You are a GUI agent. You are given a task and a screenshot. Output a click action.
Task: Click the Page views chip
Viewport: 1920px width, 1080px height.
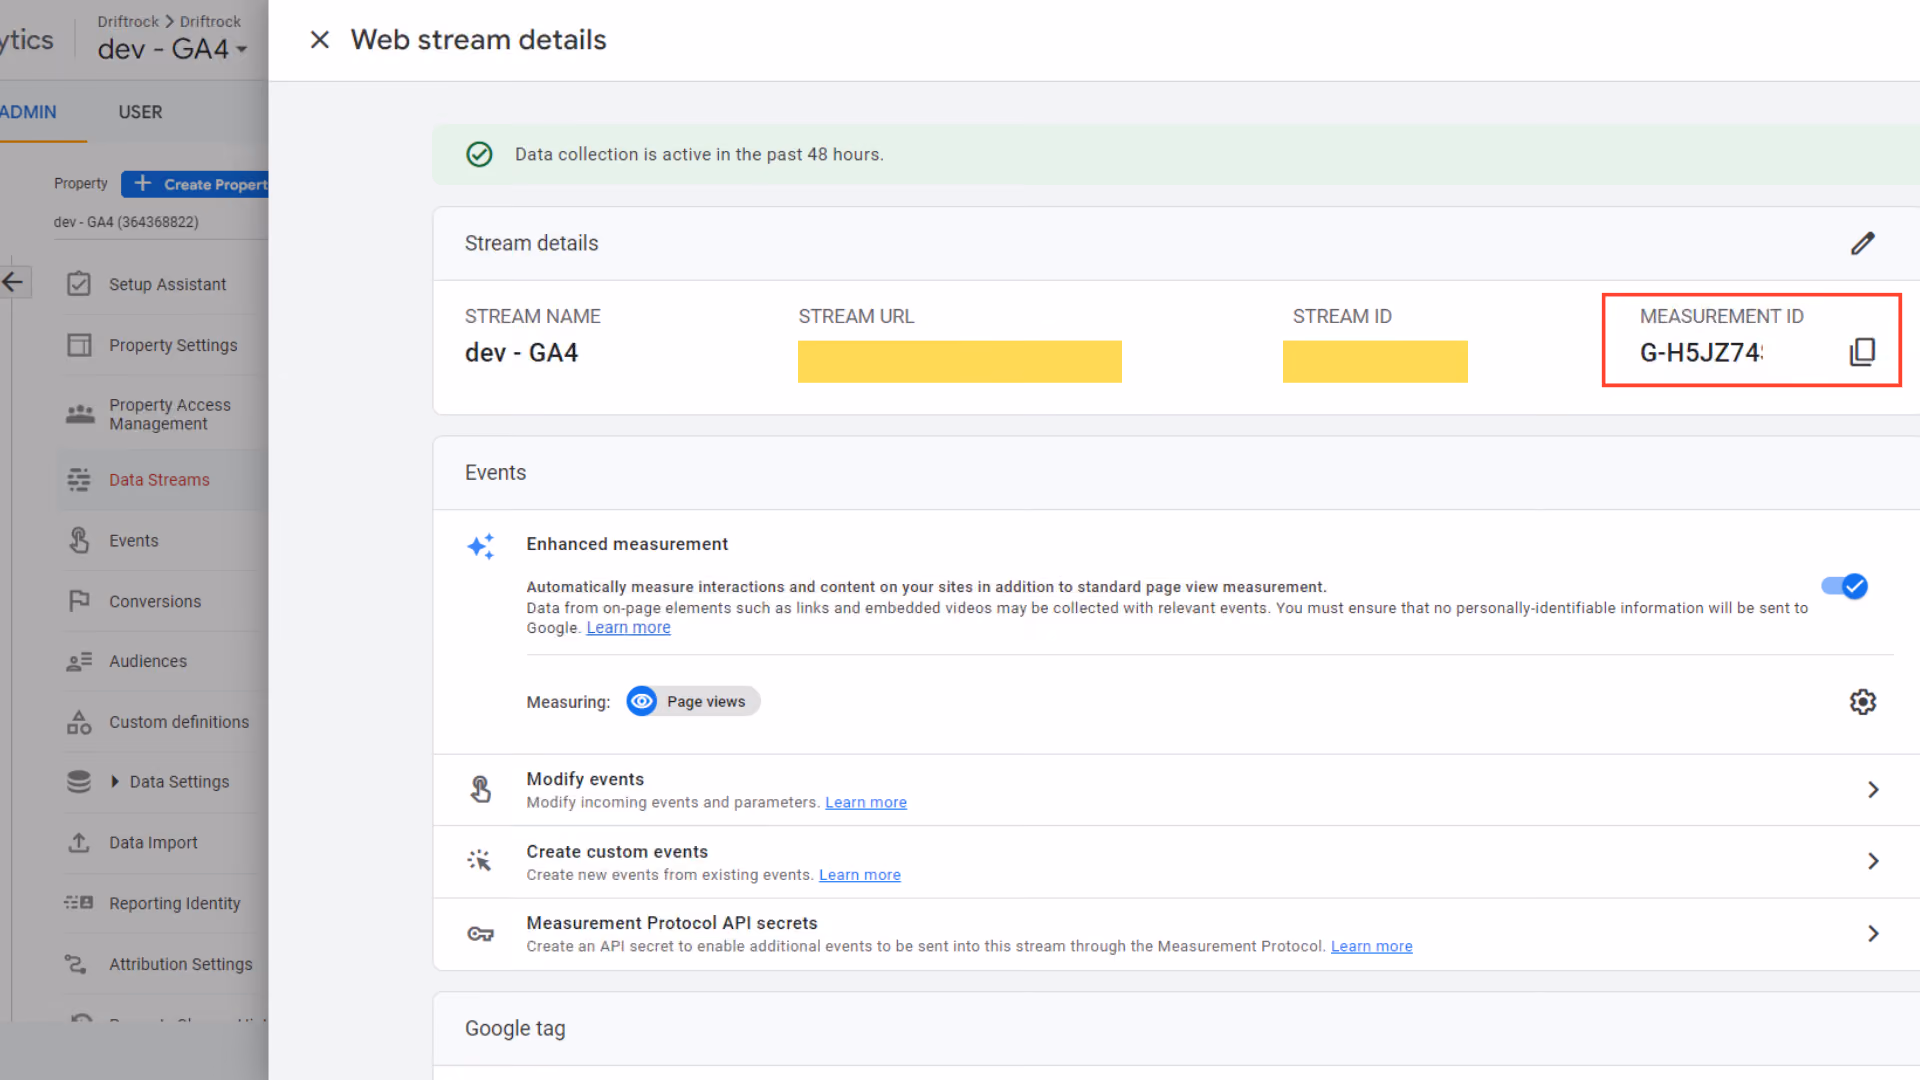(694, 702)
